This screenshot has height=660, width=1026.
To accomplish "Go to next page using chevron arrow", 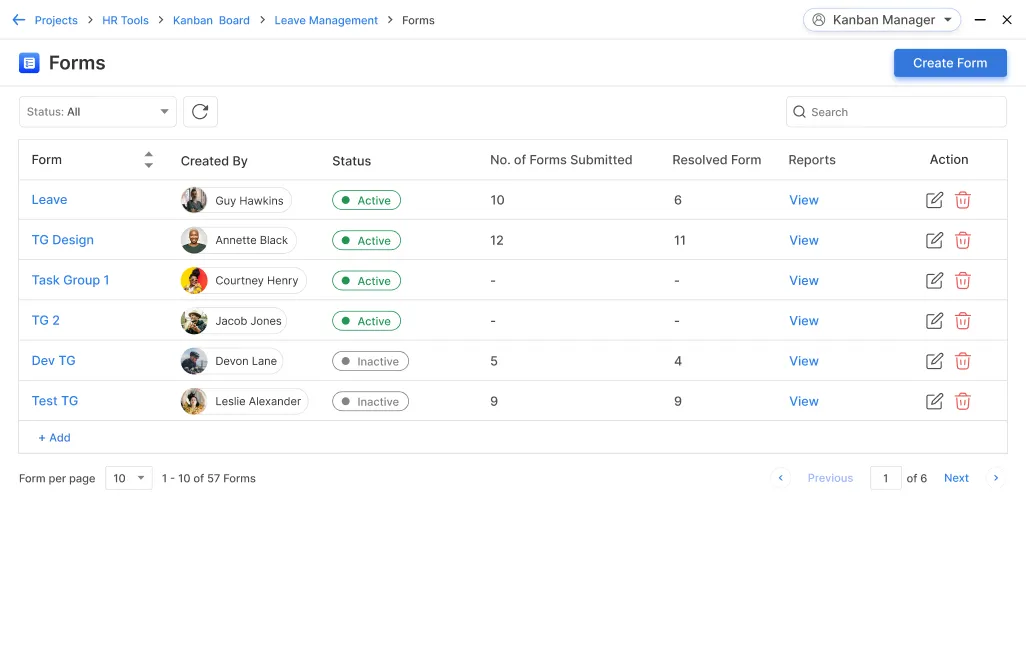I will pos(995,478).
